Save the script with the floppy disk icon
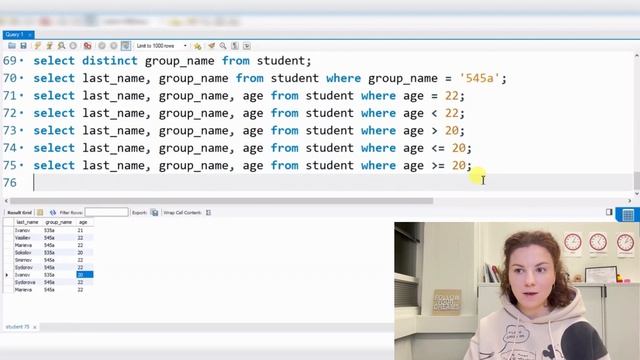Viewport: 640px width, 360px height. pyautogui.click(x=23, y=46)
